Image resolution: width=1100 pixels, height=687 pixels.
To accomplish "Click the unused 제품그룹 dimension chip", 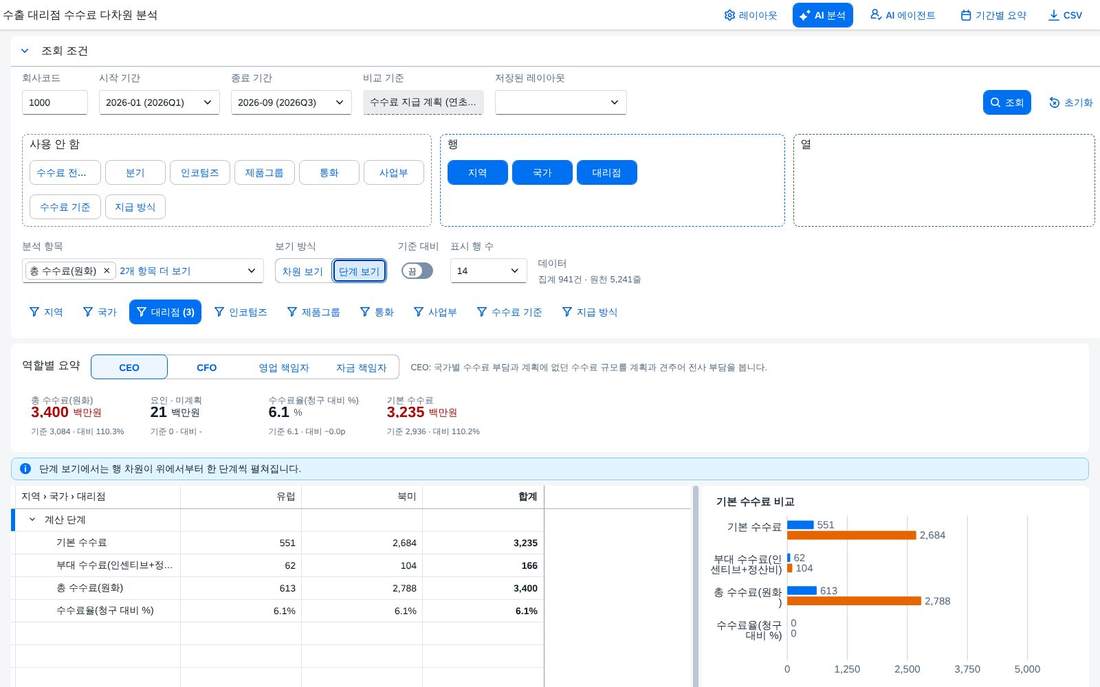I will tap(264, 173).
